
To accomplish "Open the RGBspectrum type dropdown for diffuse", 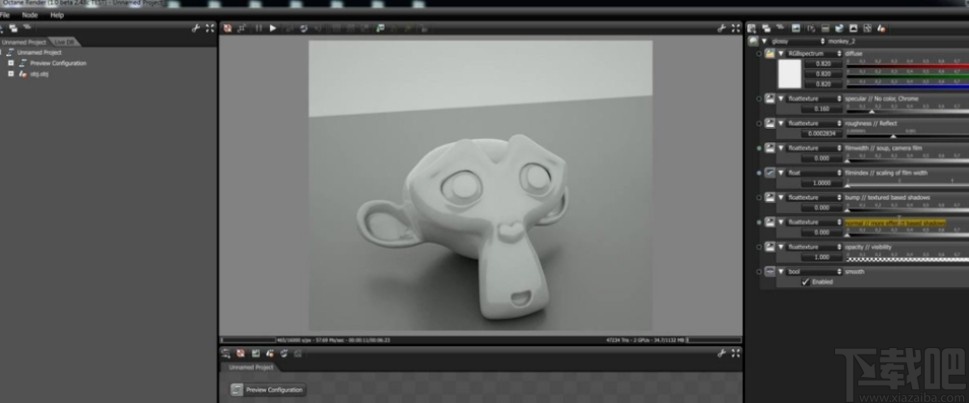I will [814, 54].
